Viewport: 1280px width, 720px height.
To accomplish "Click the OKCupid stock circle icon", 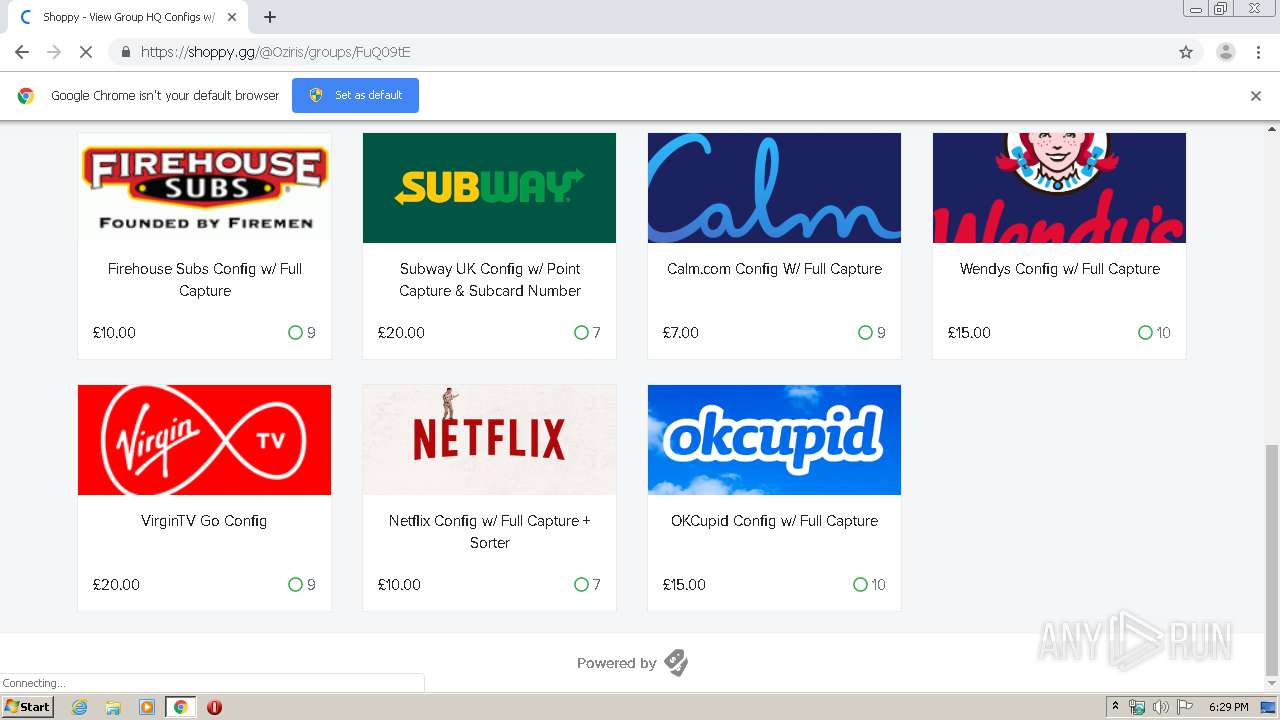I will [860, 585].
